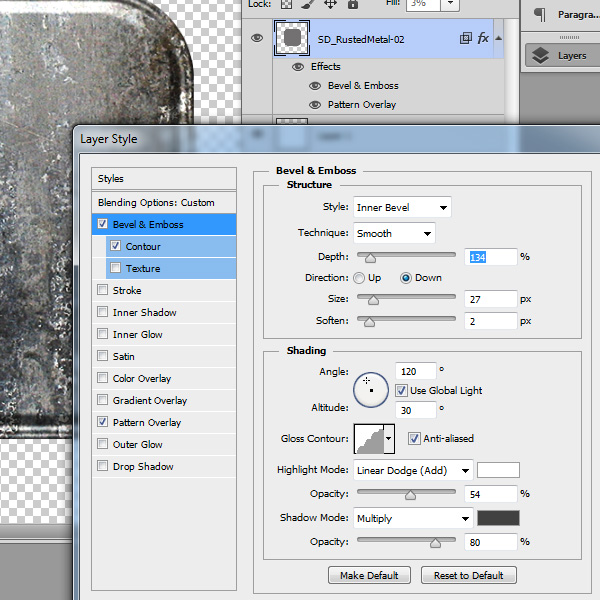Viewport: 600px width, 600px height.
Task: Click the Altitude value field
Action: click(416, 410)
